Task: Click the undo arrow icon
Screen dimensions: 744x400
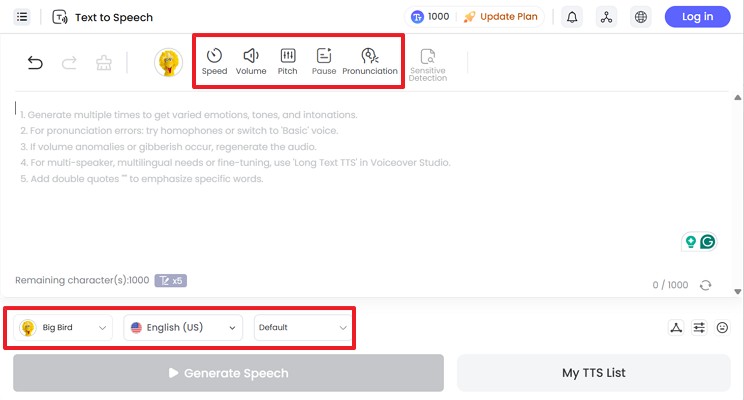Action: pos(35,63)
